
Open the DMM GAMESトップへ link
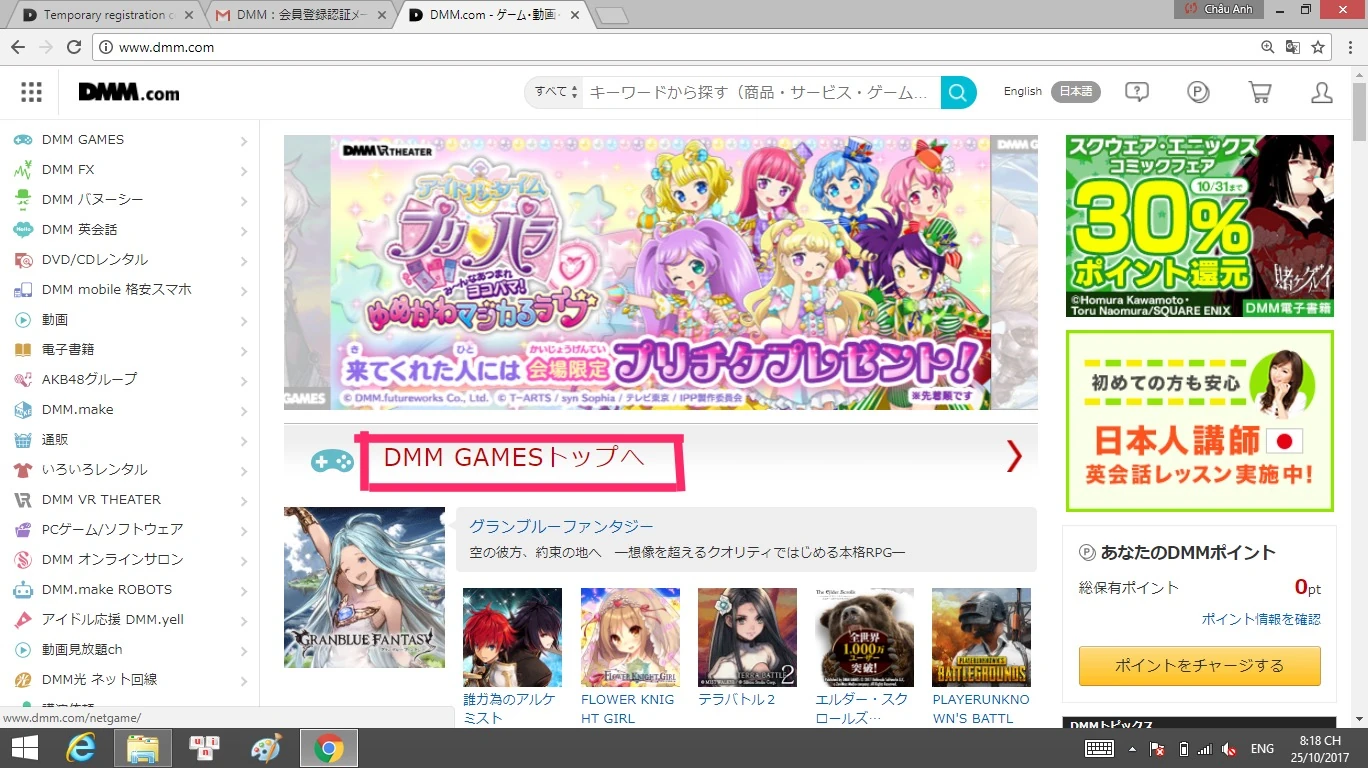pyautogui.click(x=514, y=458)
